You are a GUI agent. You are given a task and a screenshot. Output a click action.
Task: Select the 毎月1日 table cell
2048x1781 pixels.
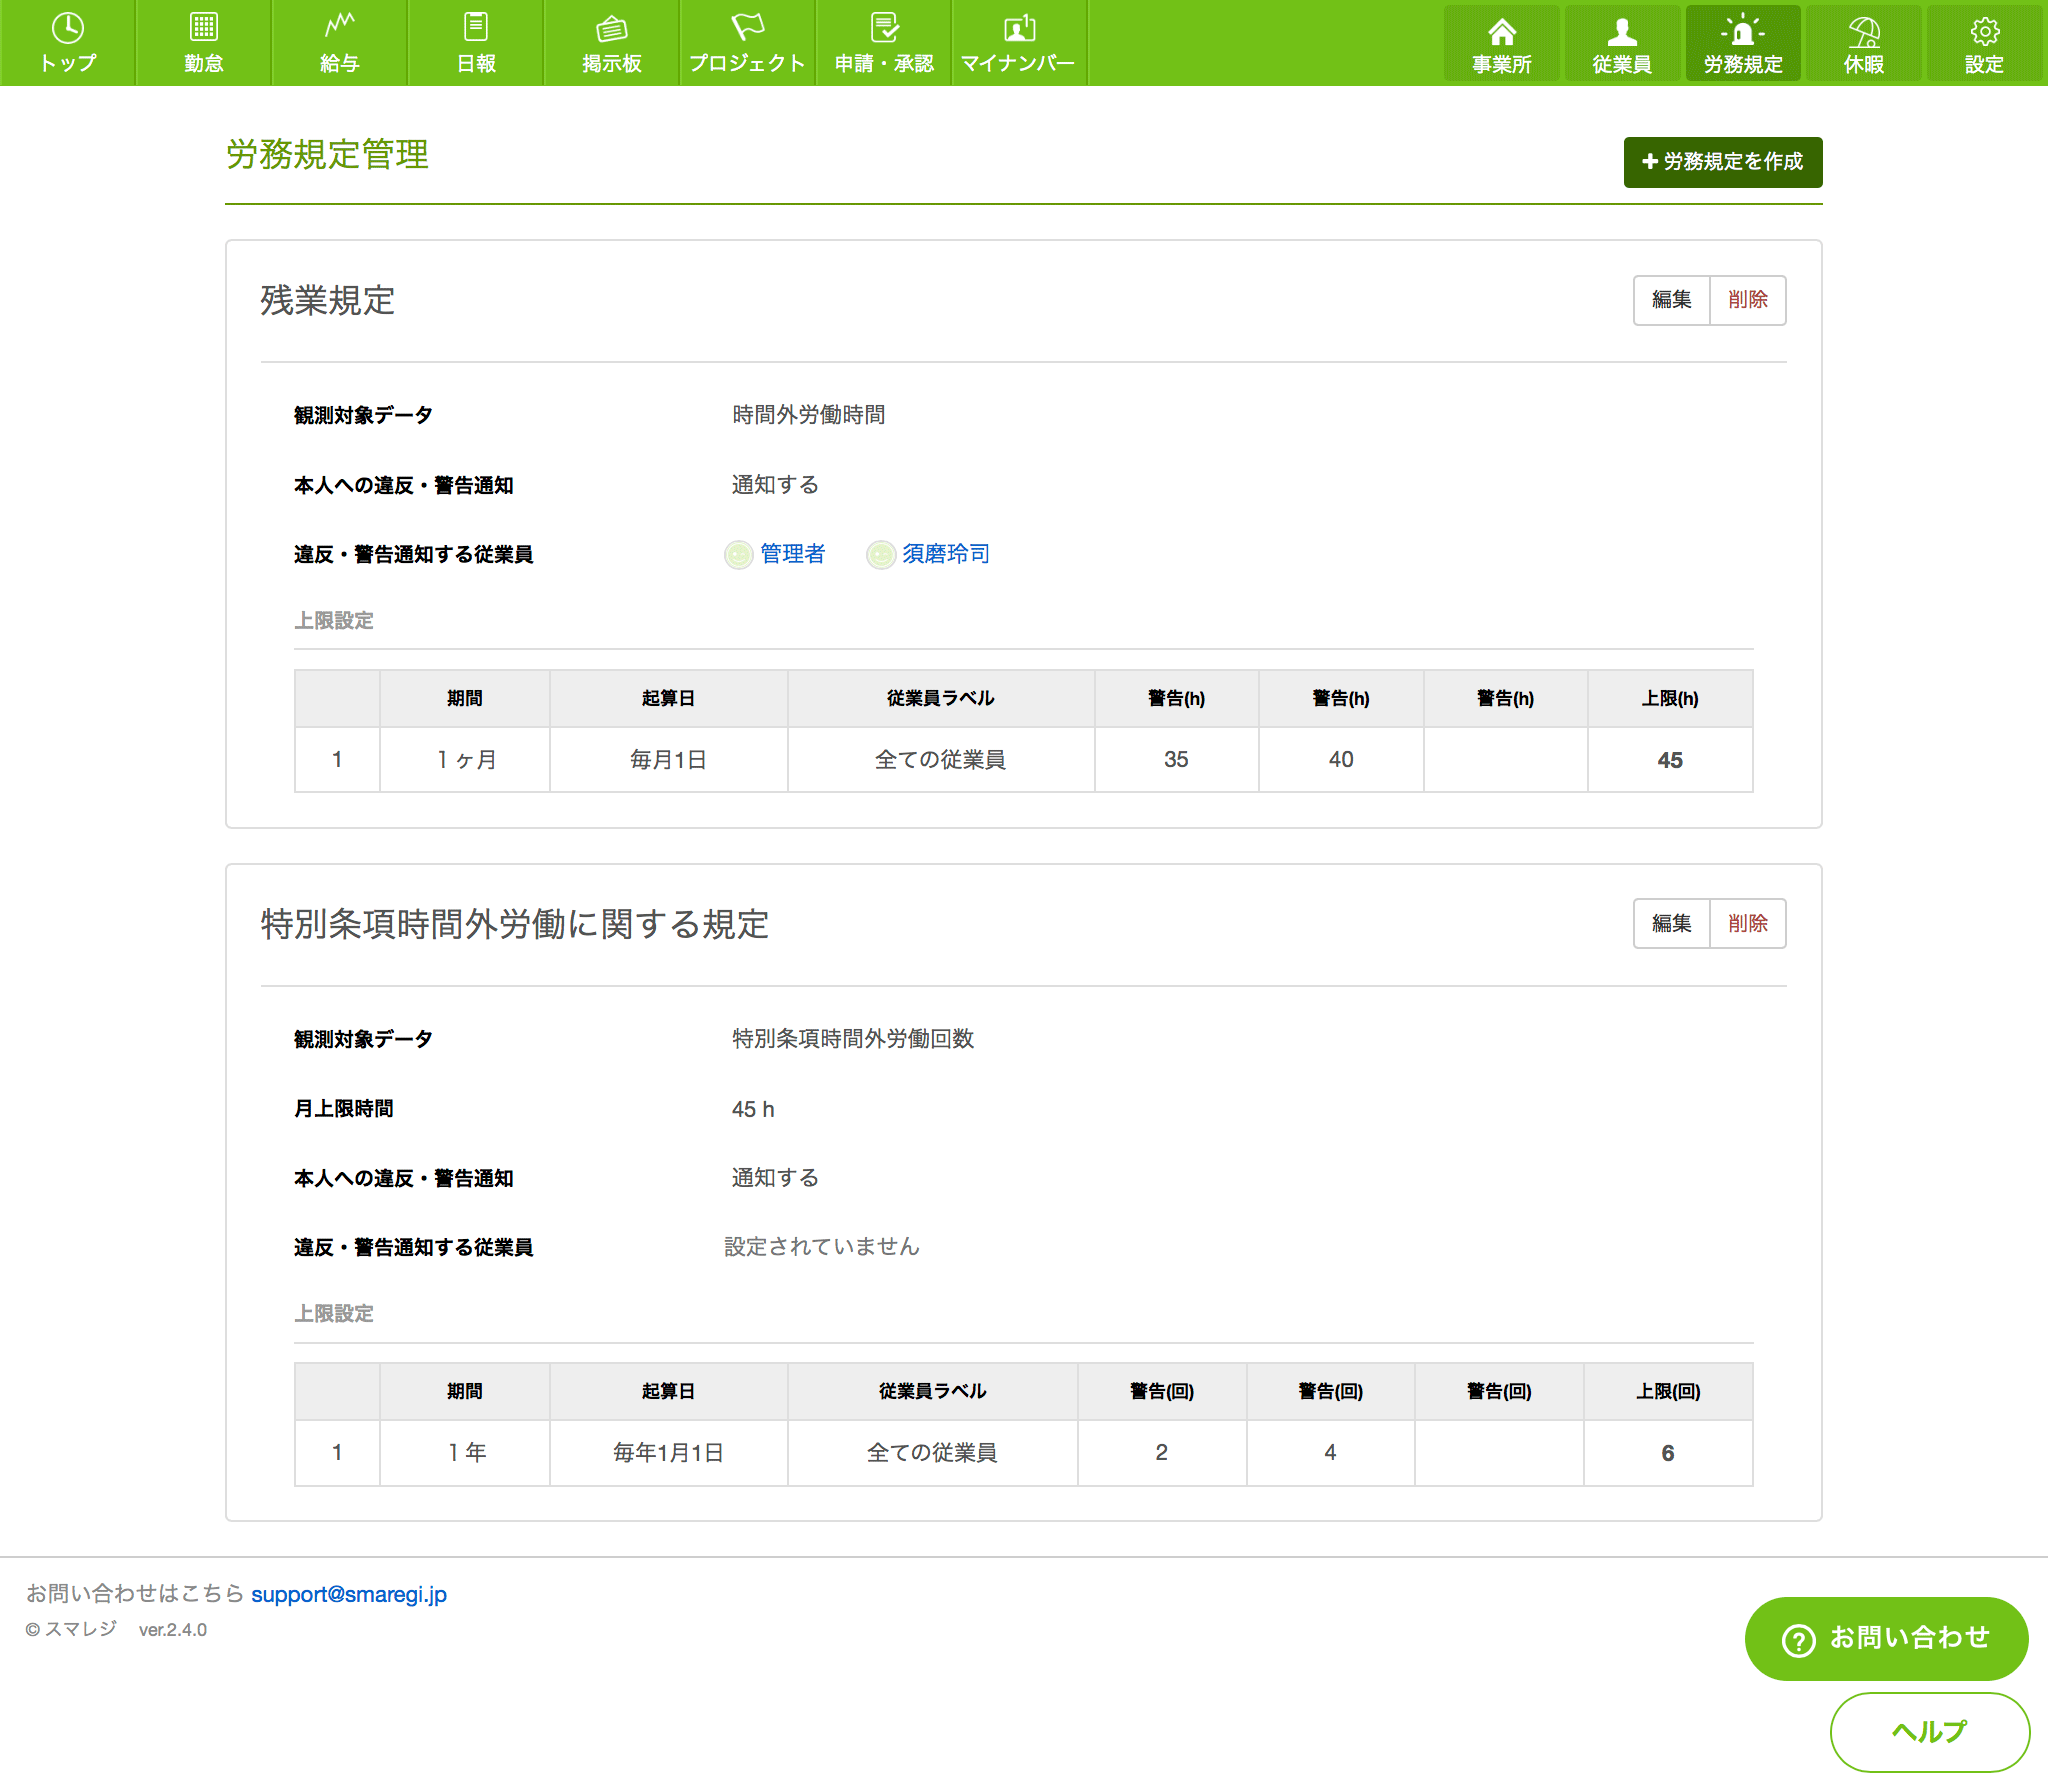668,760
